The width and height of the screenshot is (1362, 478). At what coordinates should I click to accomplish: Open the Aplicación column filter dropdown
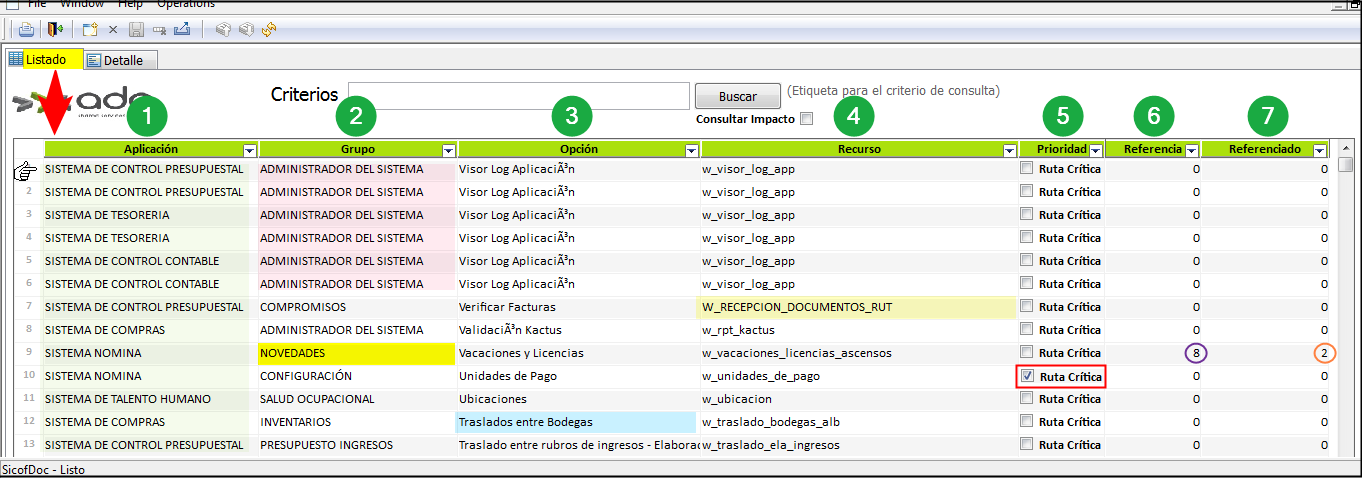point(249,150)
